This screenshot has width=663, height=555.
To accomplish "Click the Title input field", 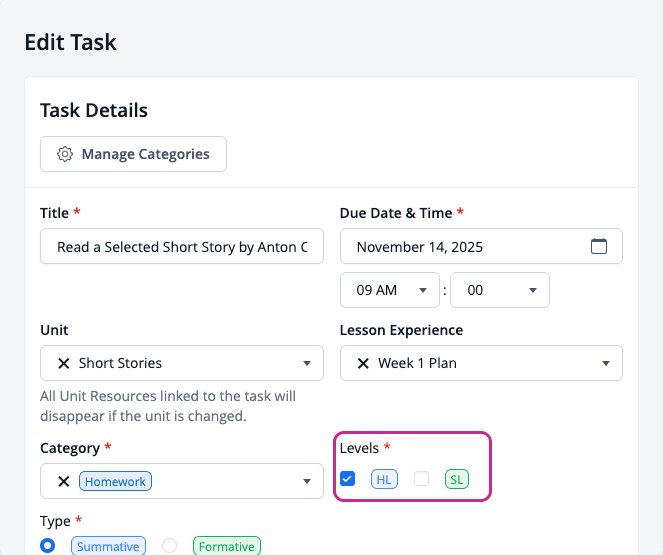I will pyautogui.click(x=182, y=246).
